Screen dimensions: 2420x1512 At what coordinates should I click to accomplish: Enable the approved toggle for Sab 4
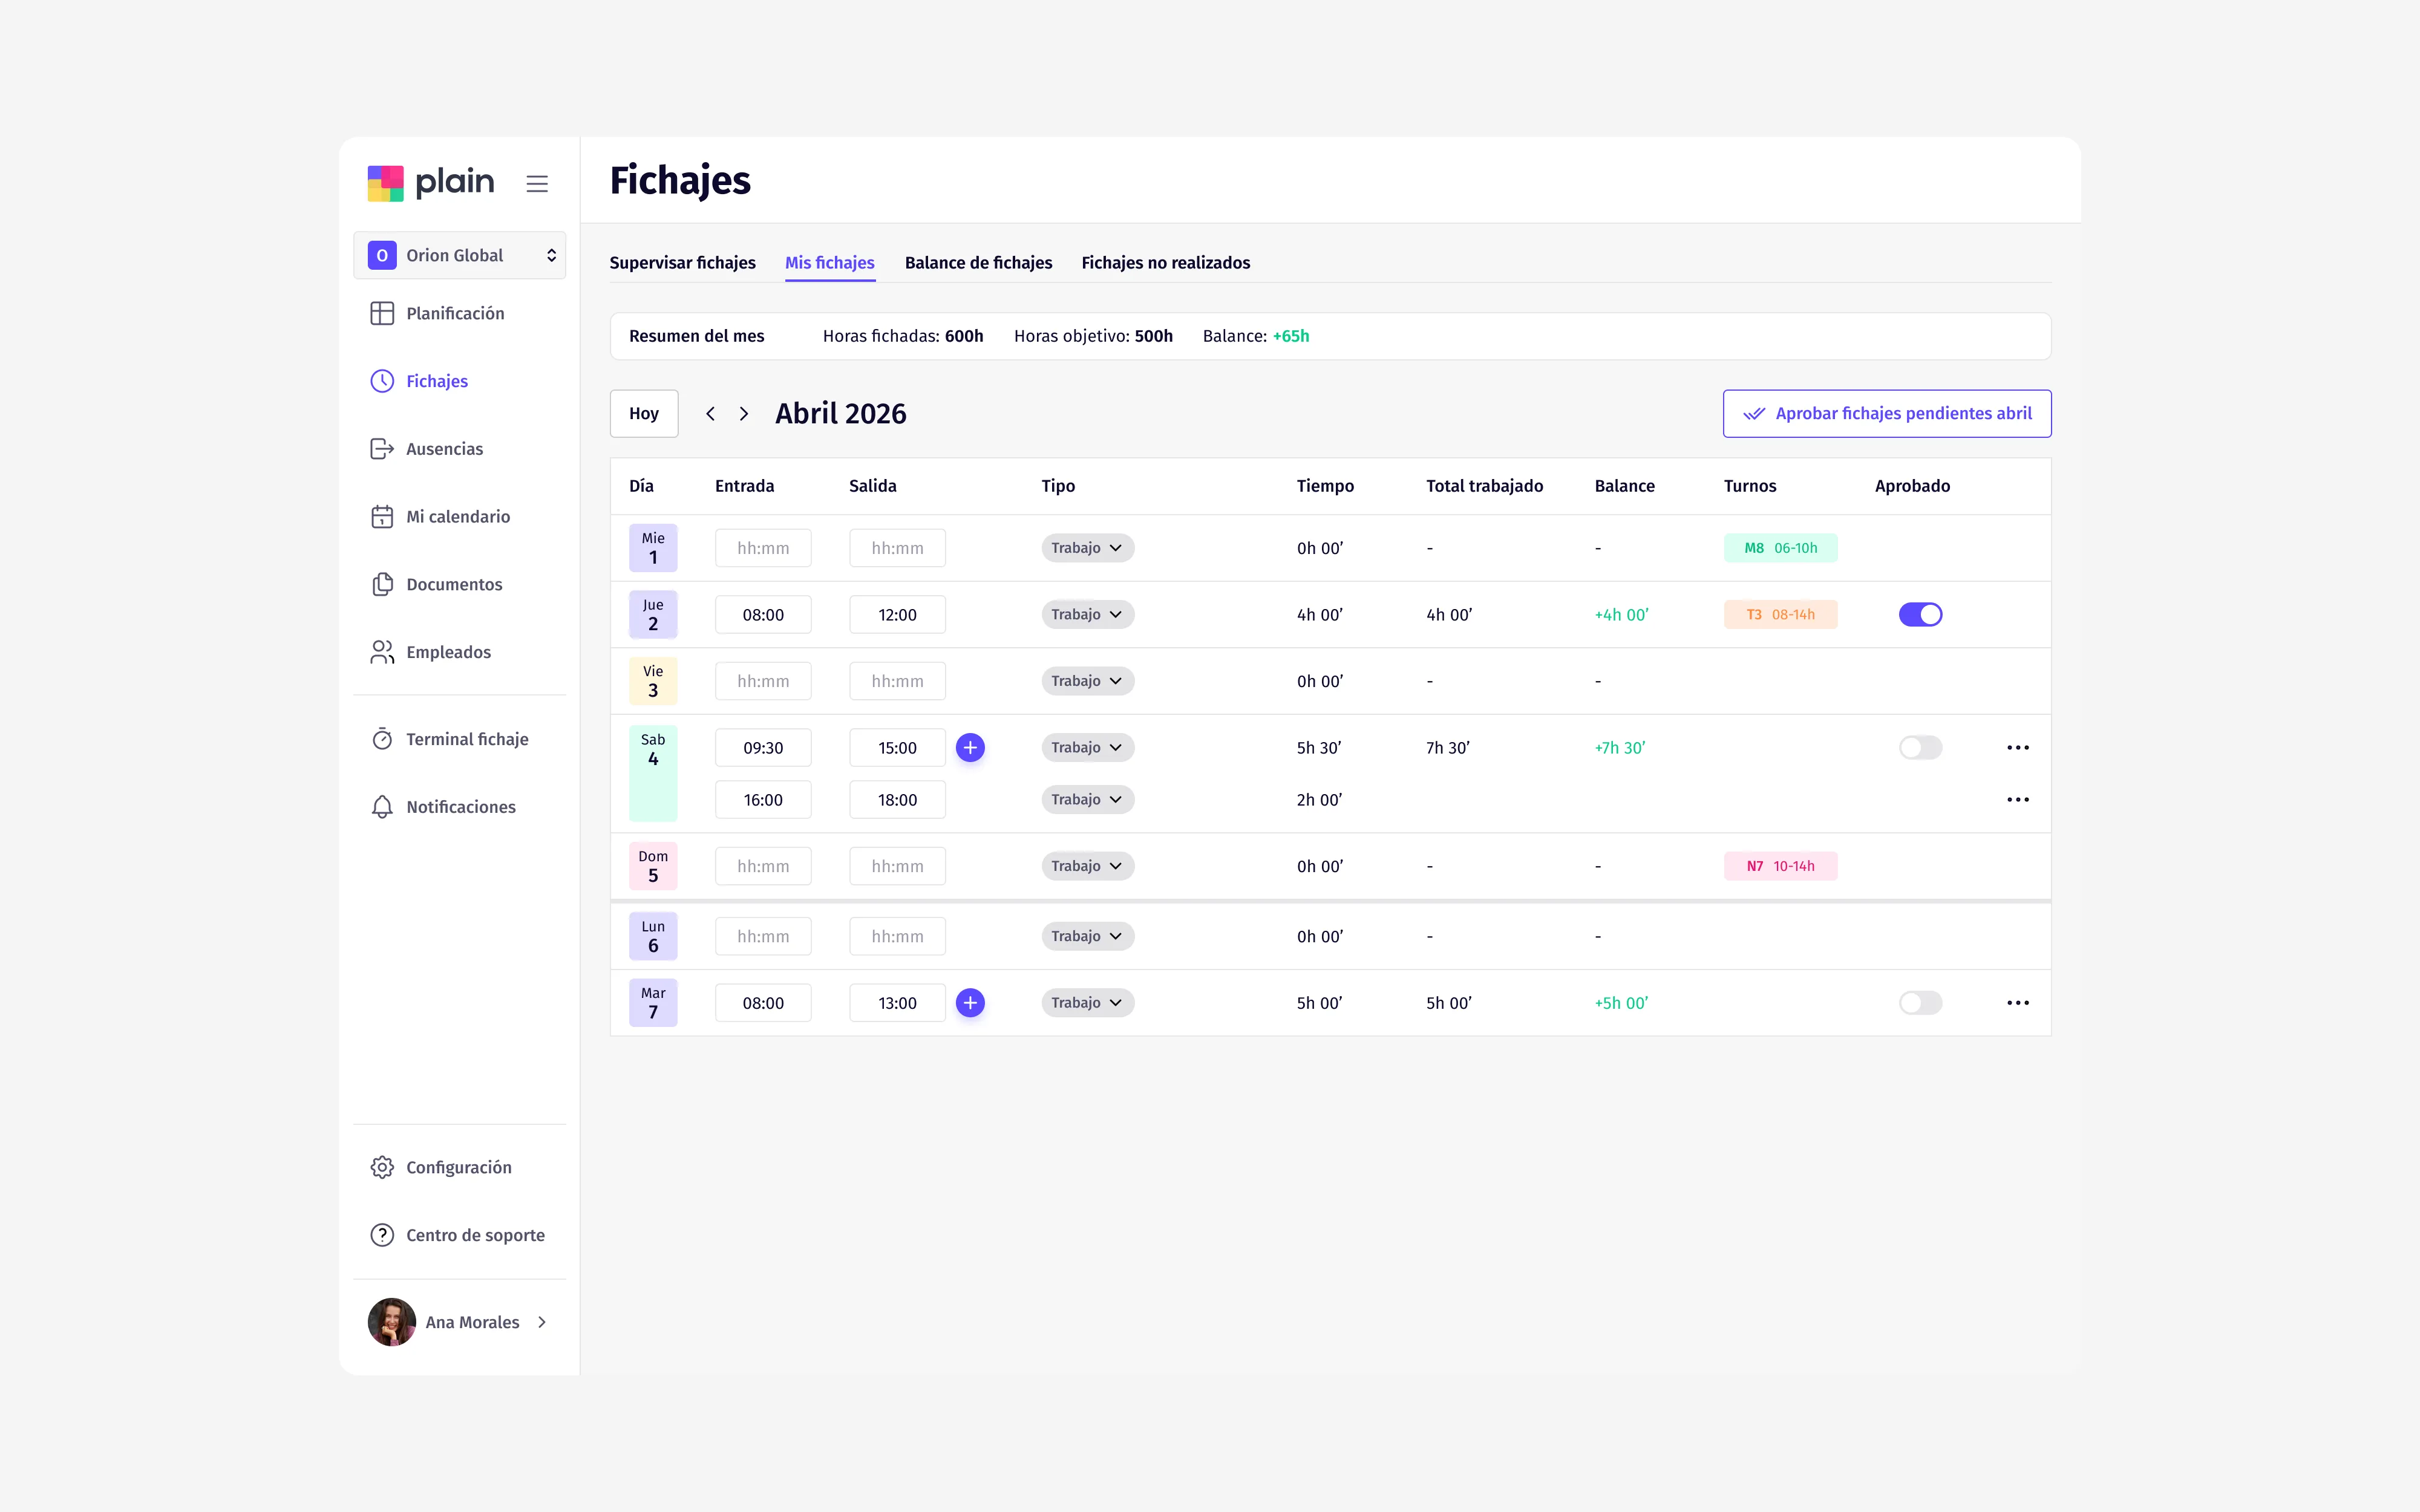click(x=1920, y=747)
